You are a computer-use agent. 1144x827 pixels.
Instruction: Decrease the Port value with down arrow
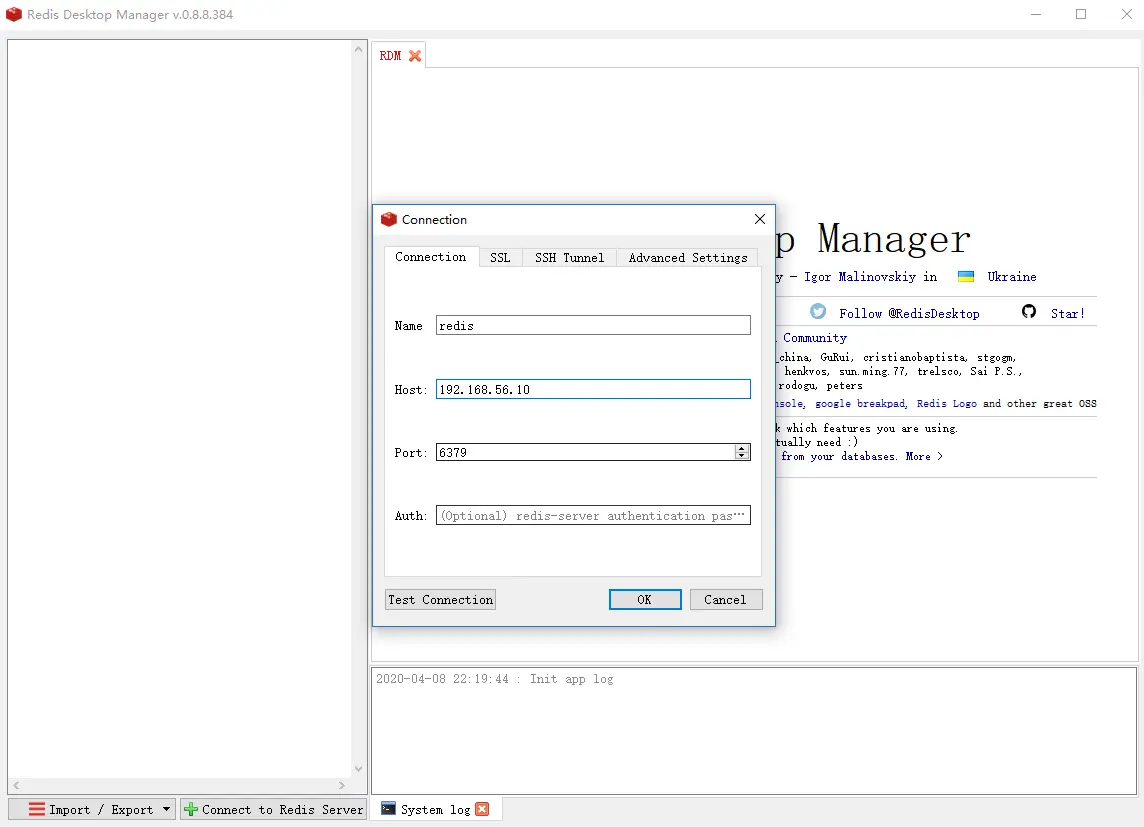742,456
